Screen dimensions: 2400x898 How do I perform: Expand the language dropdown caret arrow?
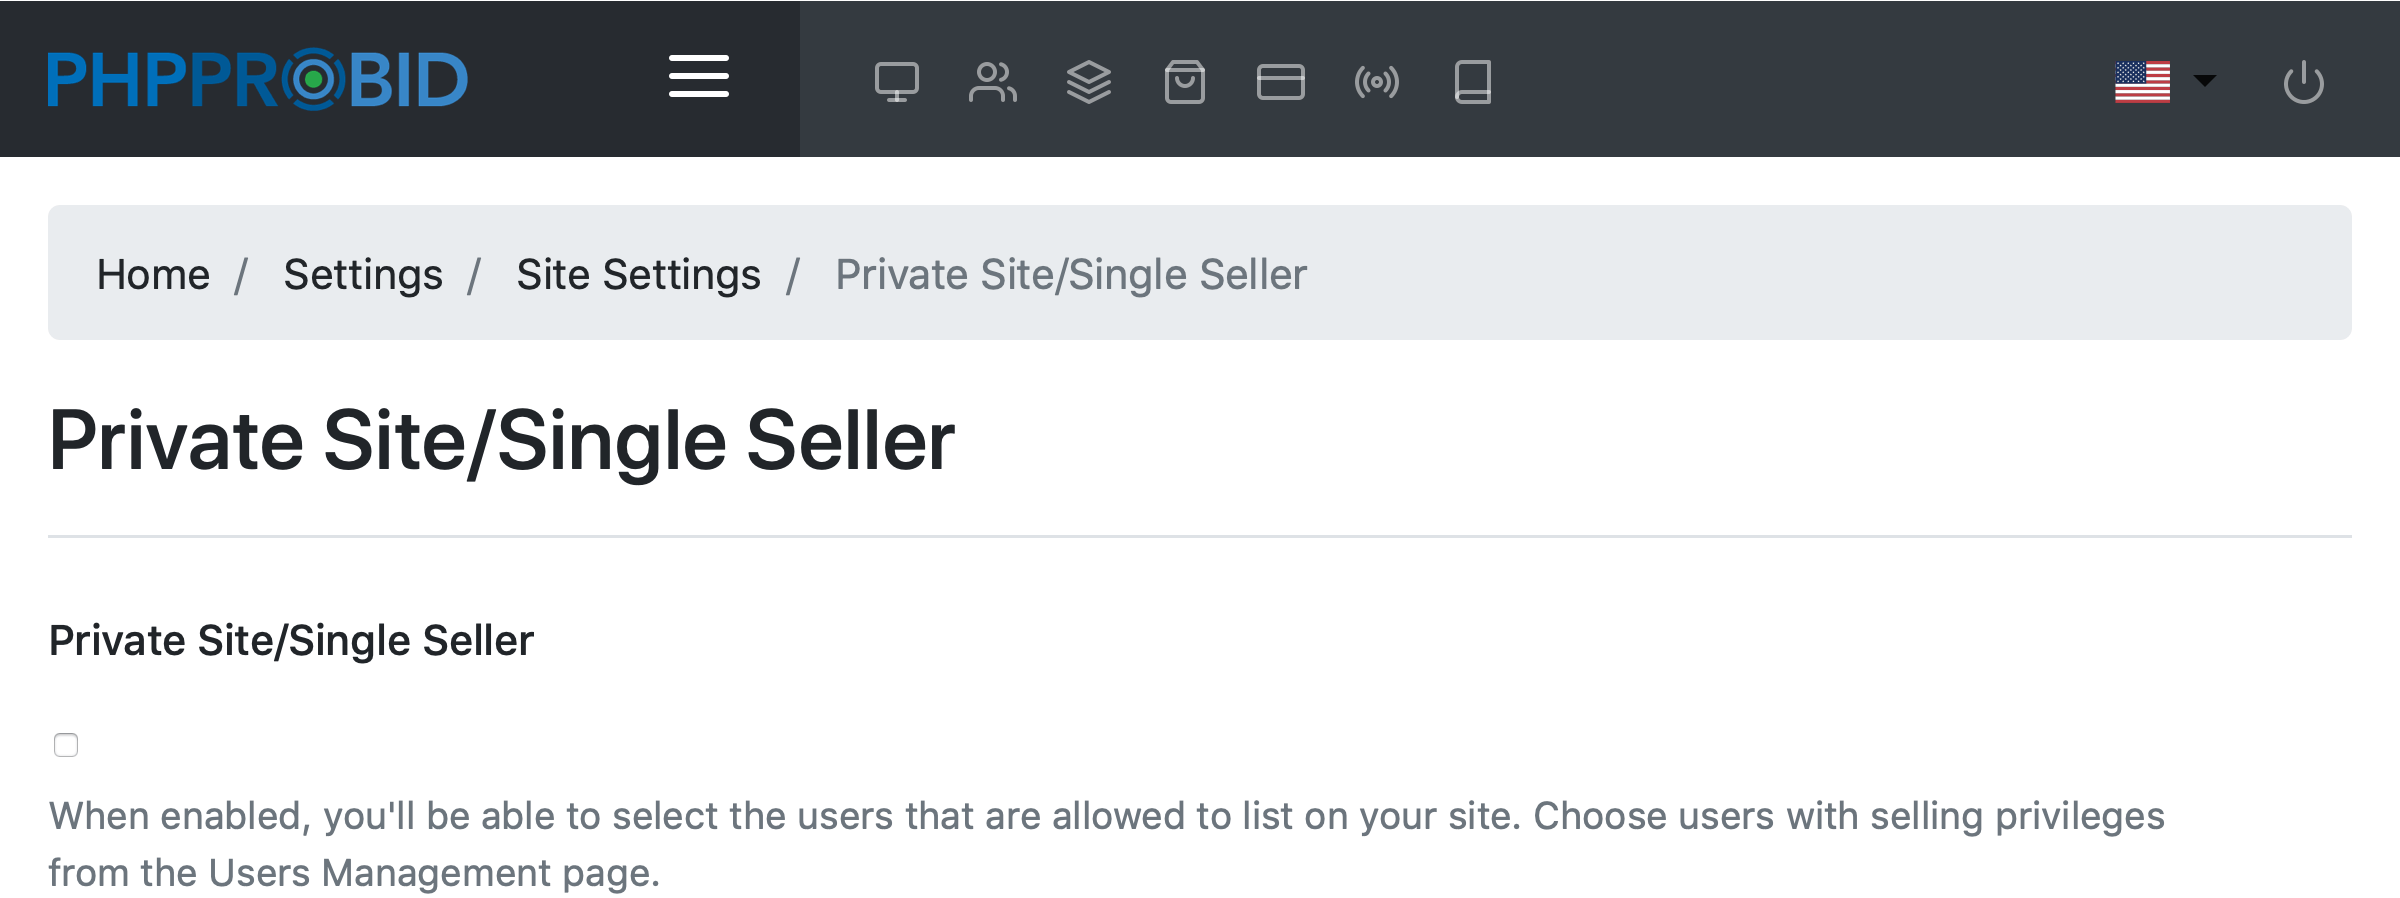[x=2204, y=81]
